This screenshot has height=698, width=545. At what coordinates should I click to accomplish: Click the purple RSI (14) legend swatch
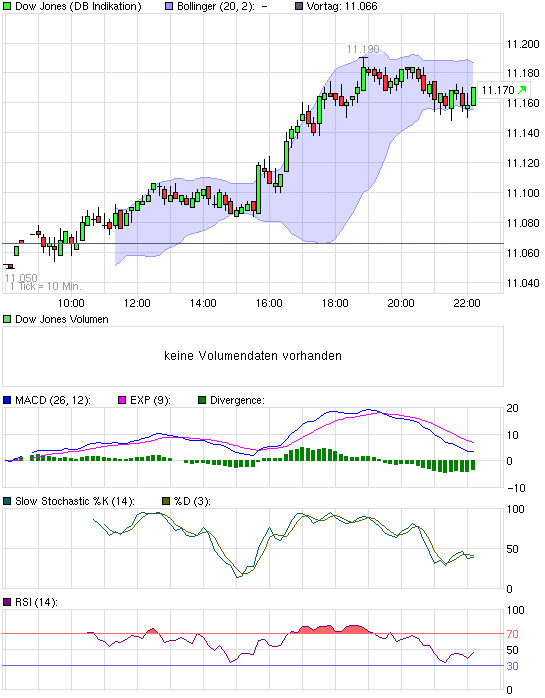pos(7,602)
